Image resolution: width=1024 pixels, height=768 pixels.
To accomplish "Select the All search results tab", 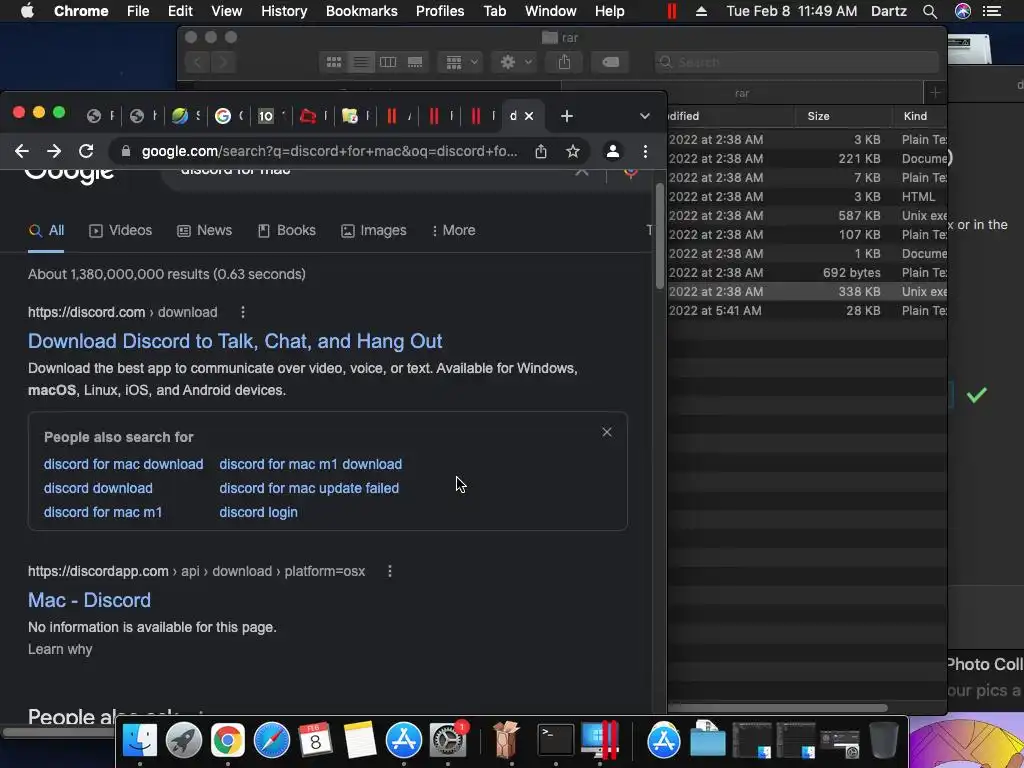I will (x=46, y=231).
